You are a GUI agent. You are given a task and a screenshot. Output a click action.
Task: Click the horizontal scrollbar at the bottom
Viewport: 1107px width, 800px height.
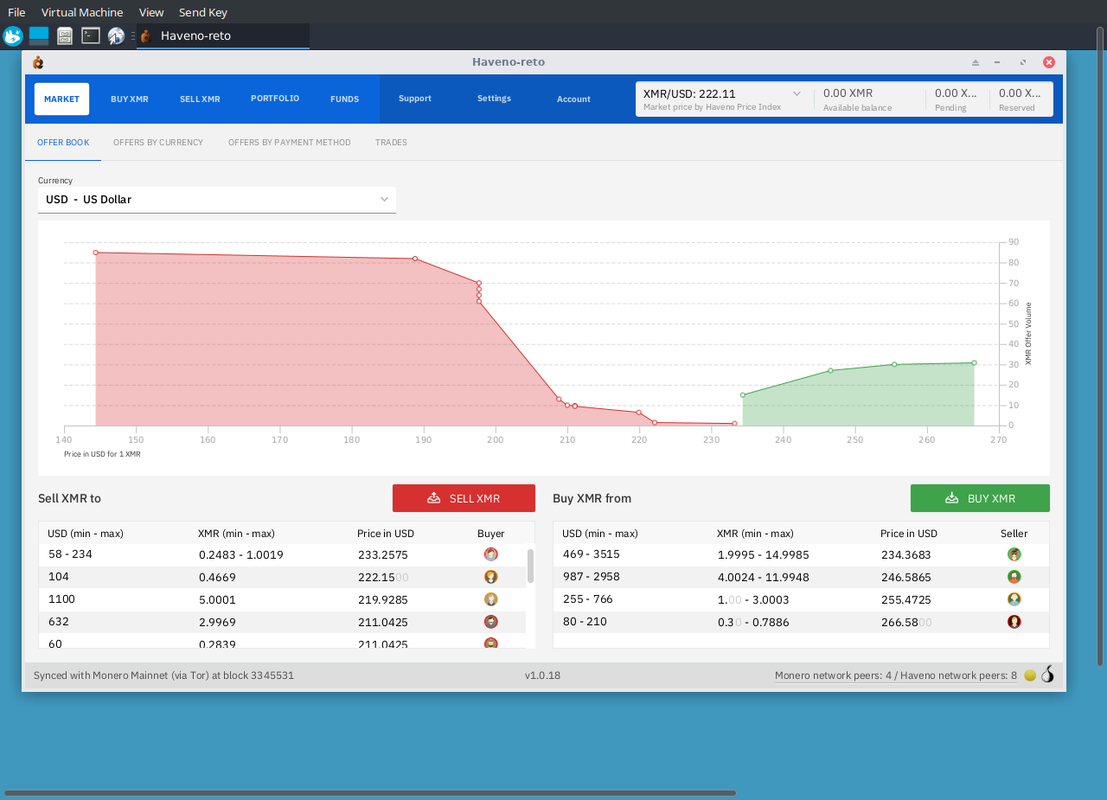[x=370, y=794]
